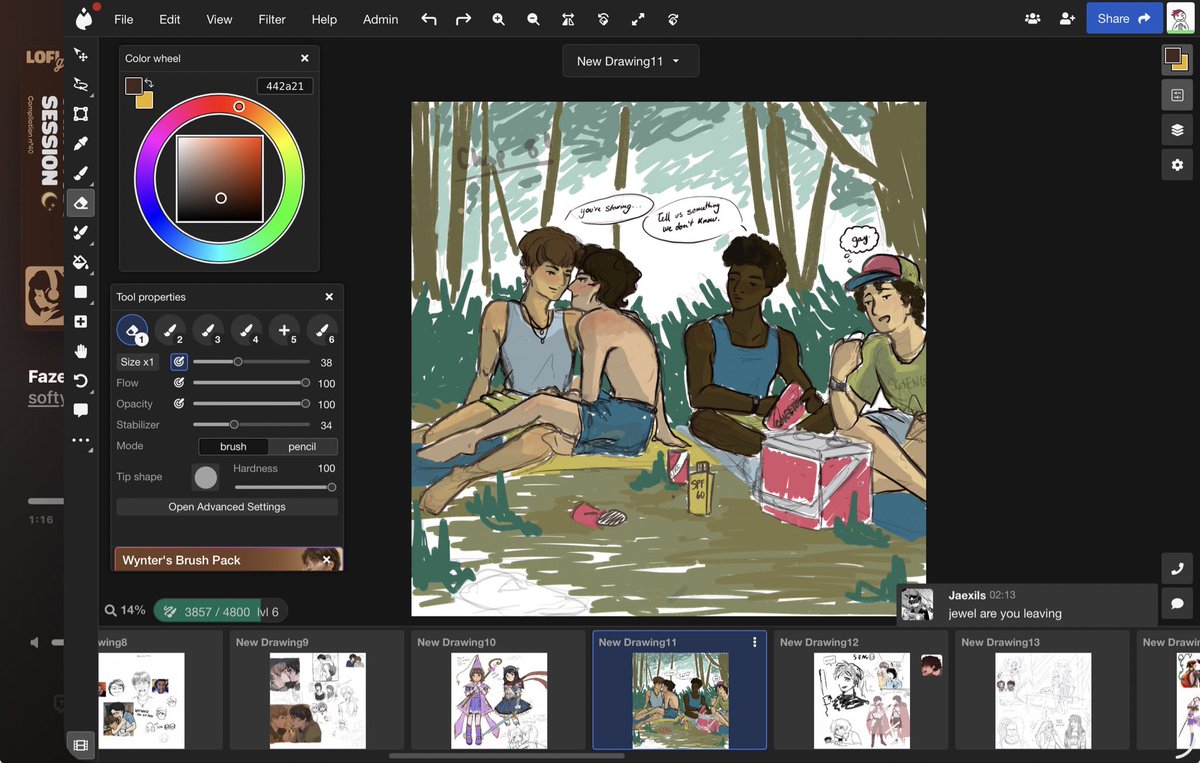Adjust the Hardness slider

(x=284, y=487)
